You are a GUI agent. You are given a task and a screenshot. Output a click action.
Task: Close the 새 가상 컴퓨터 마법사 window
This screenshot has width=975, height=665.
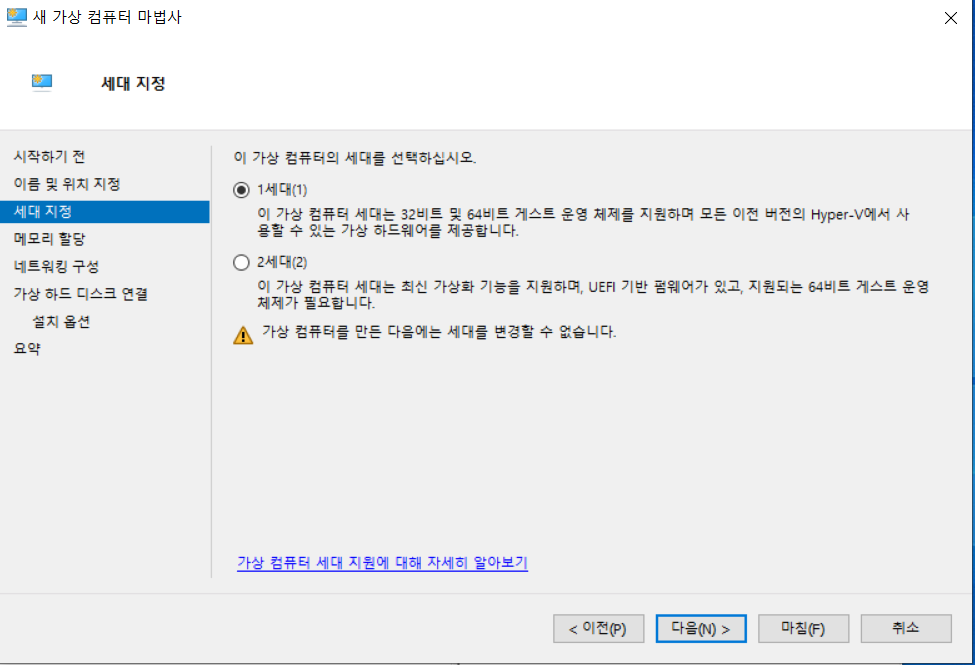(951, 18)
